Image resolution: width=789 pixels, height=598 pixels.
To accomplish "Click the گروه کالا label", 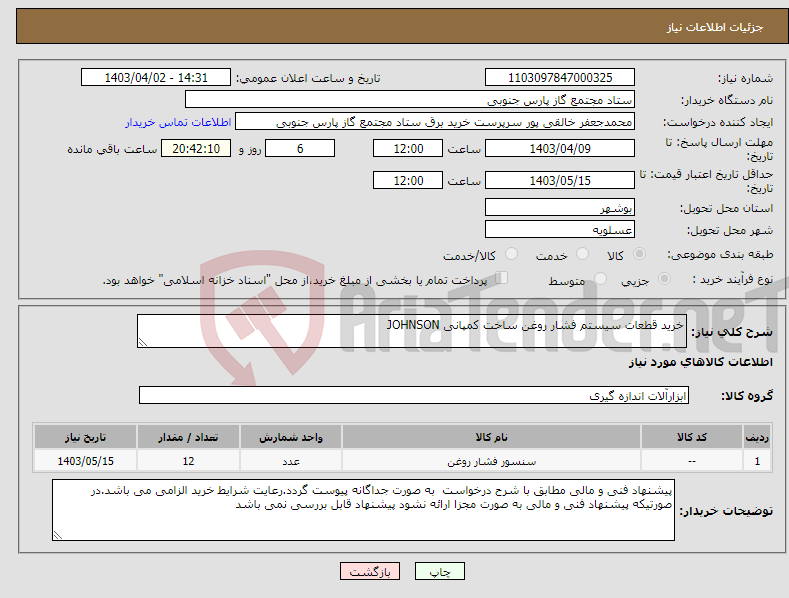I will click(x=747, y=396).
